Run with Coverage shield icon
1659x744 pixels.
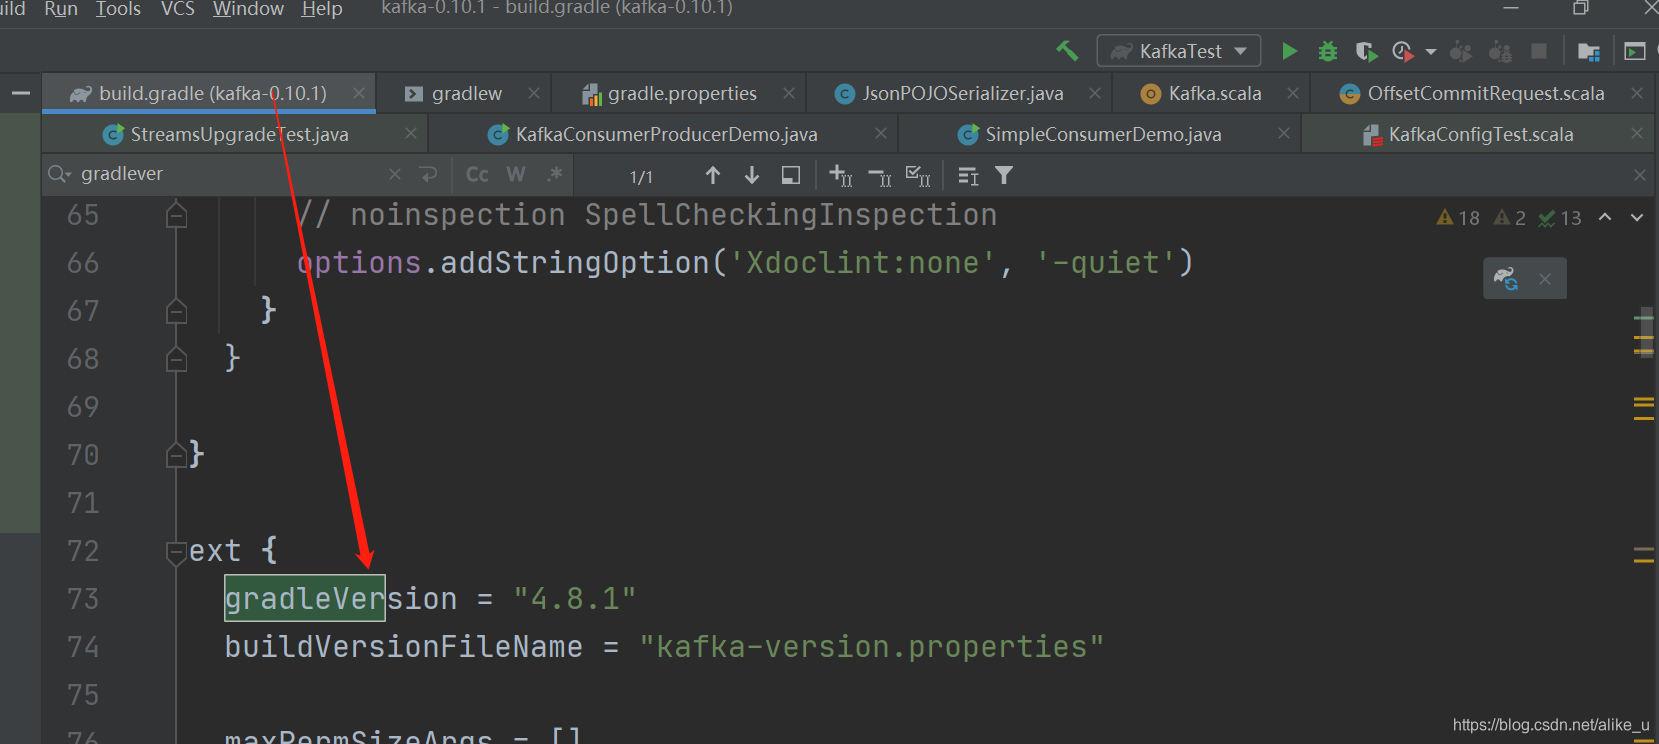point(1366,51)
